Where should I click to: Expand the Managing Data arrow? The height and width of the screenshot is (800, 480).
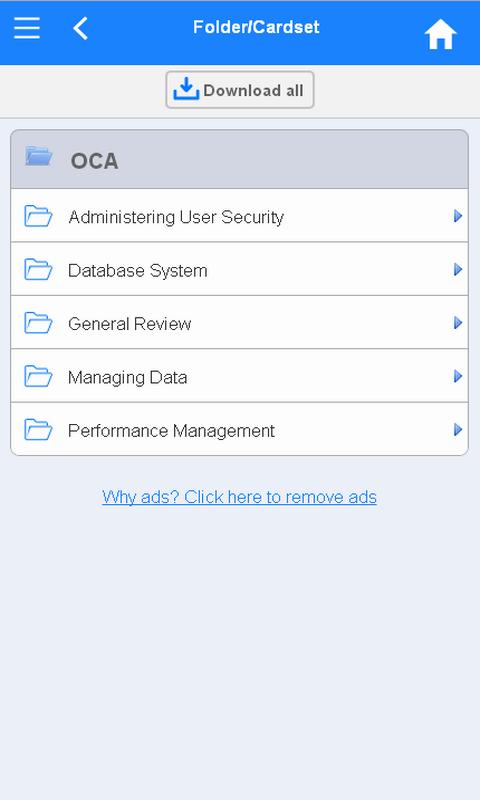click(x=458, y=377)
